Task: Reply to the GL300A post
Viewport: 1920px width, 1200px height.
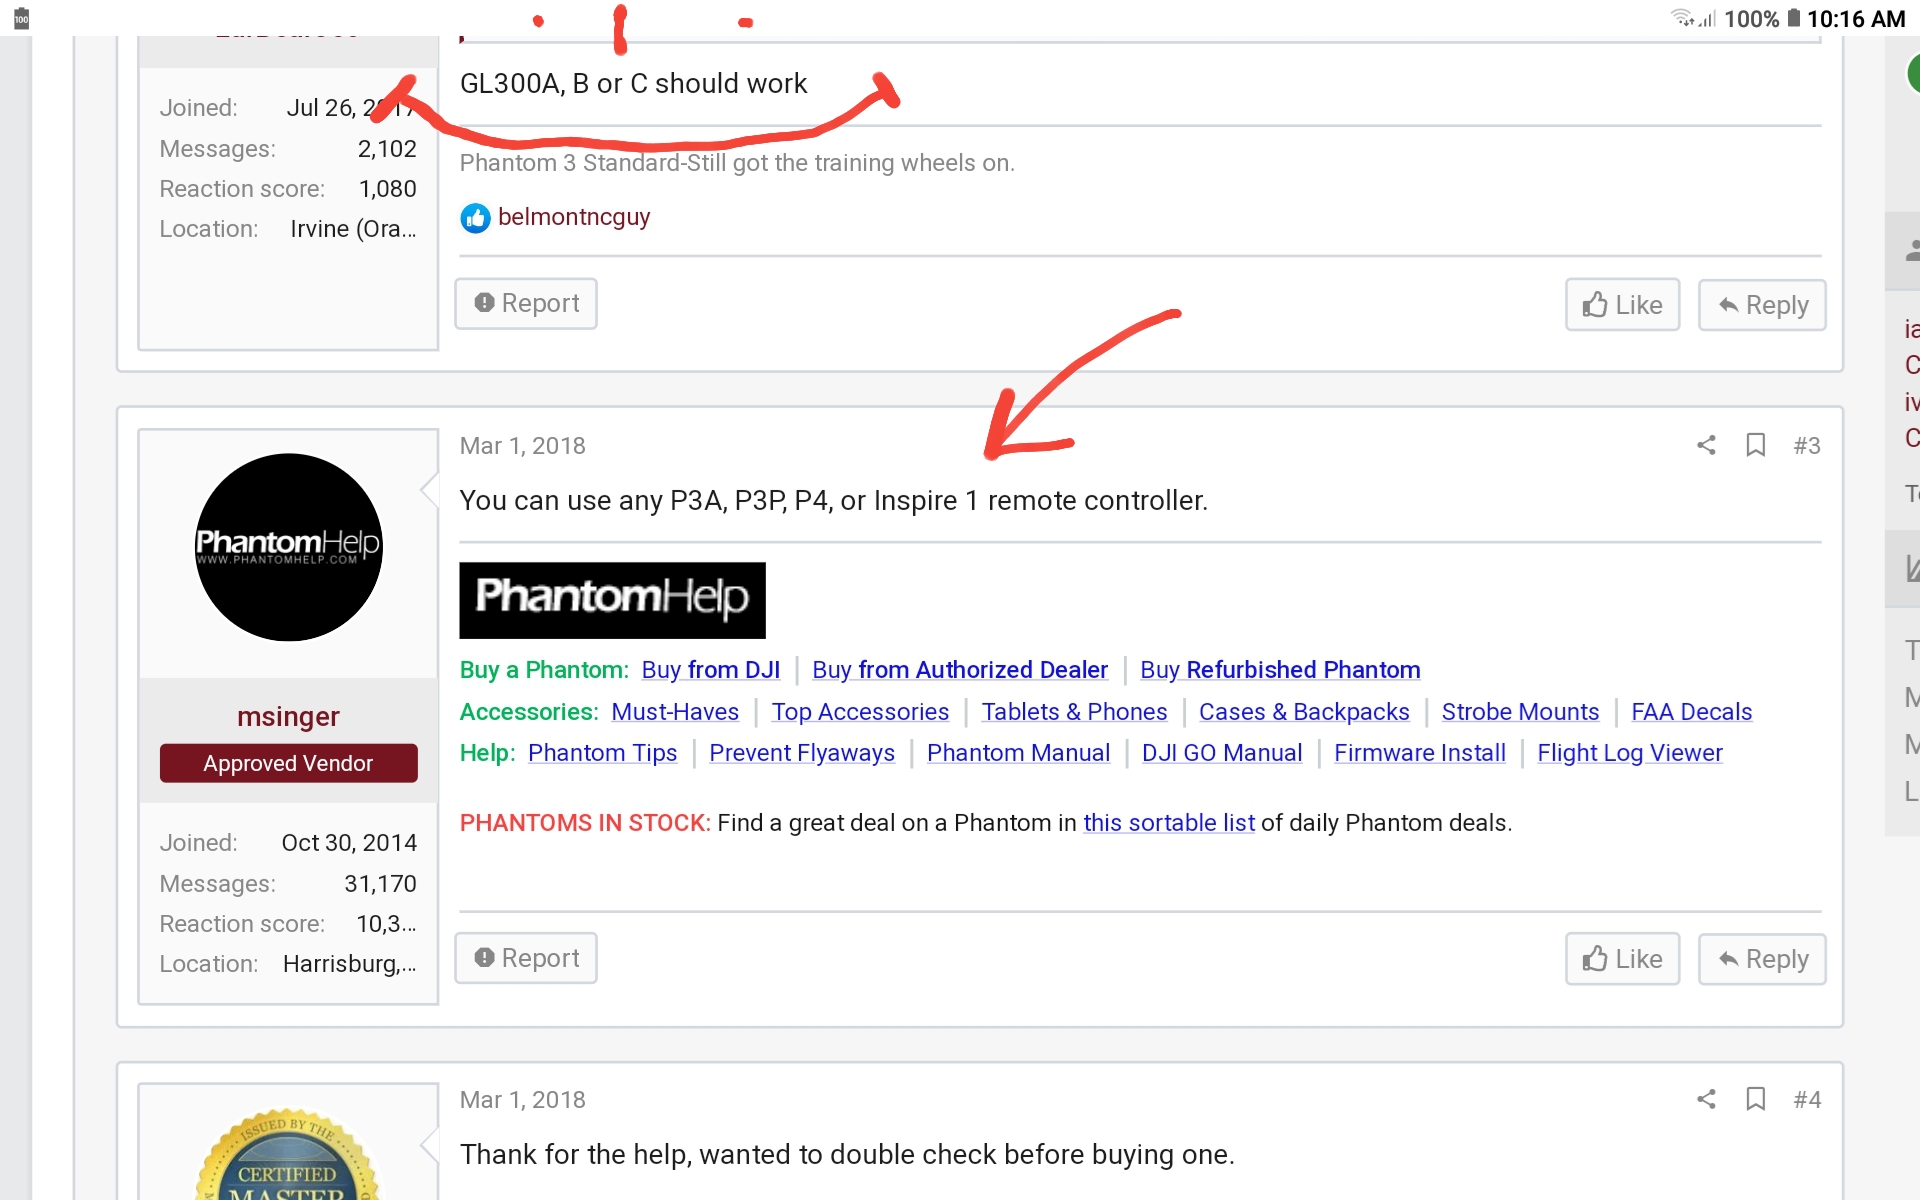Action: (1762, 305)
